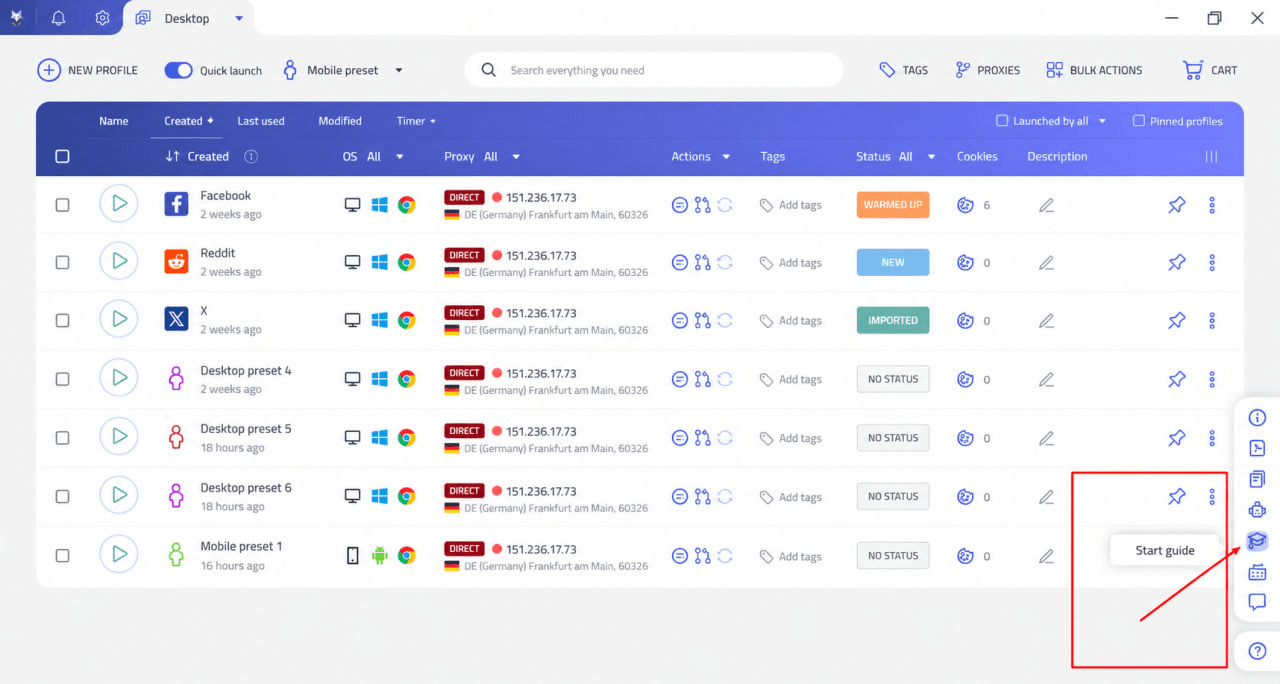
Task: Toggle the Quick launch switch
Action: 178,70
